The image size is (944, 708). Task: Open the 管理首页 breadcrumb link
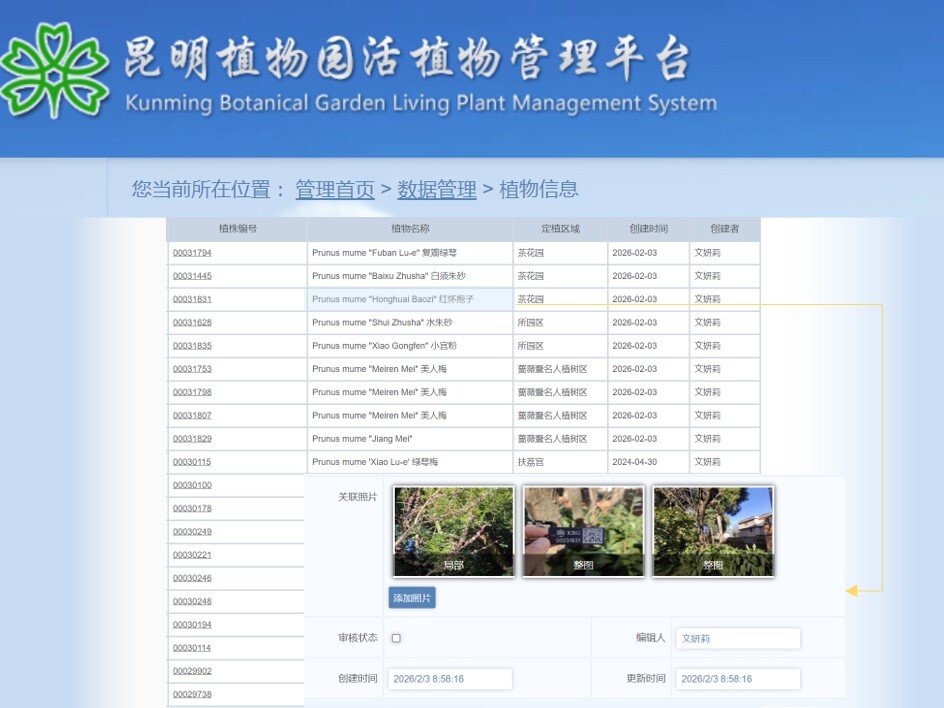point(334,189)
